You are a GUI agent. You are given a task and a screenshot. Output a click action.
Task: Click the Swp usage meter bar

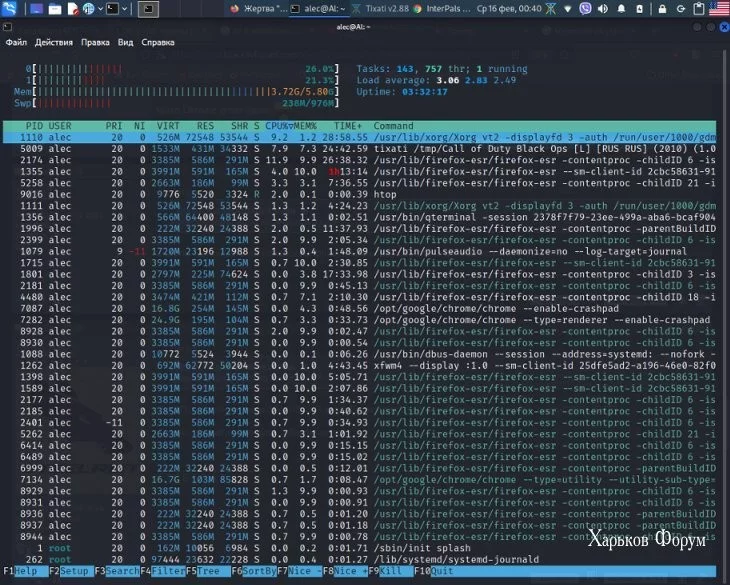click(x=177, y=103)
